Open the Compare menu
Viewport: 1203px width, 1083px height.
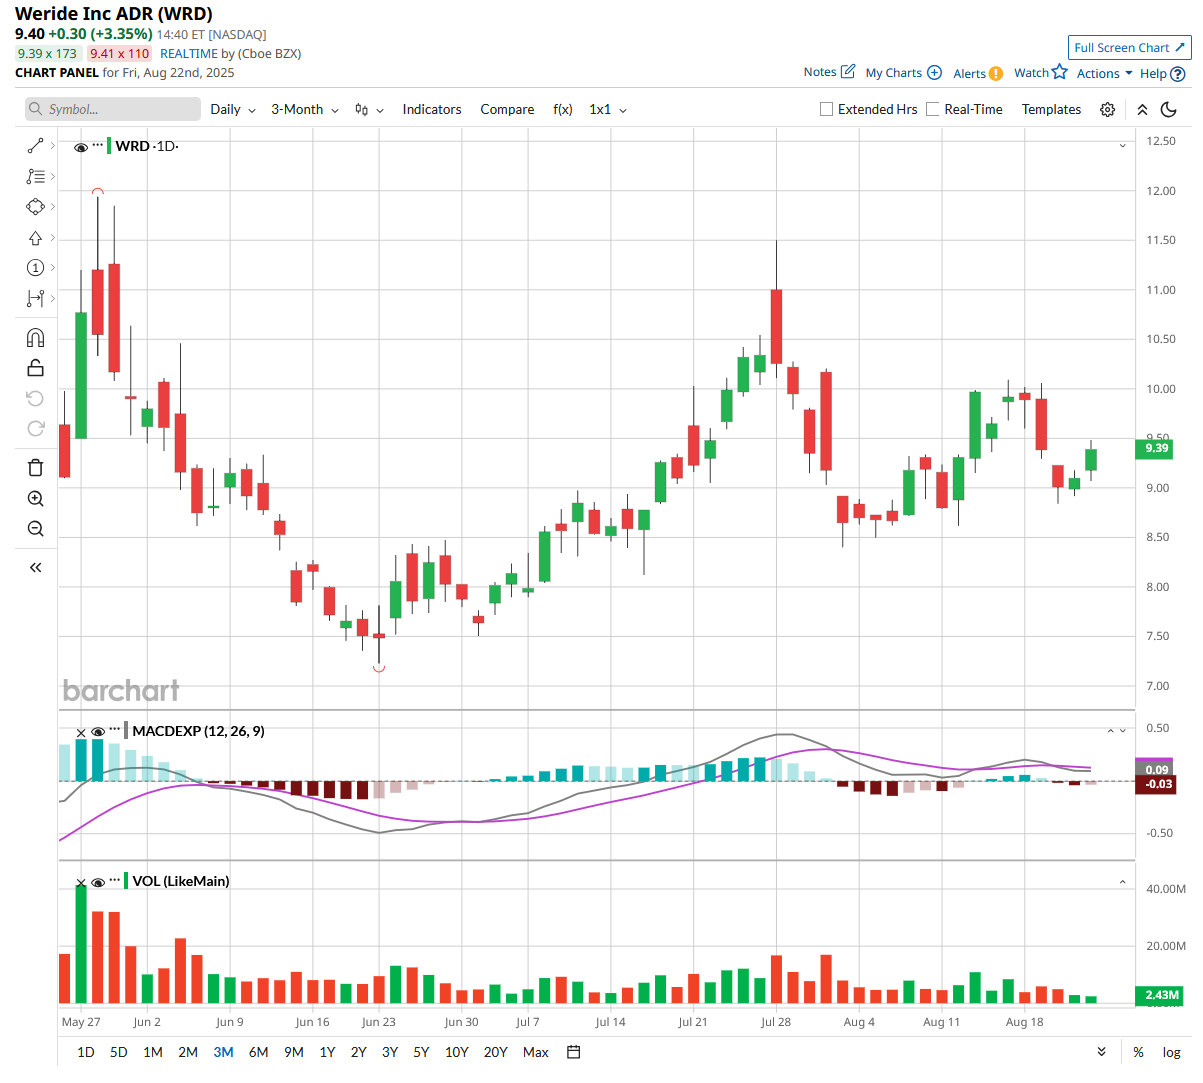(x=507, y=109)
